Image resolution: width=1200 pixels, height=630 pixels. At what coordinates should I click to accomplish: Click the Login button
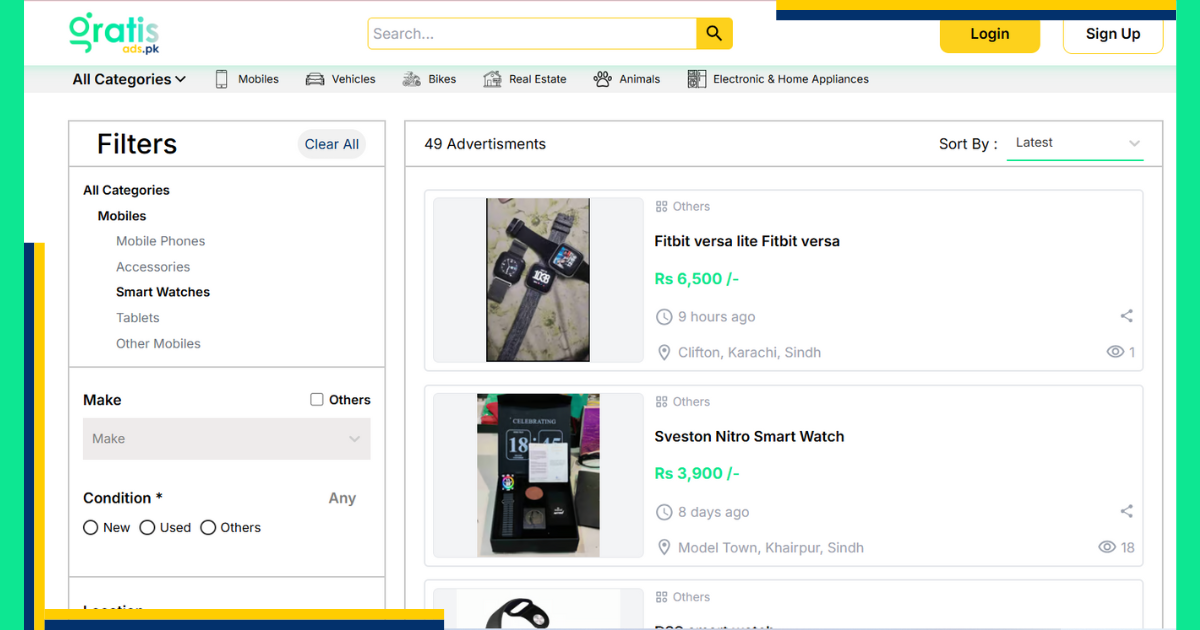(x=990, y=34)
